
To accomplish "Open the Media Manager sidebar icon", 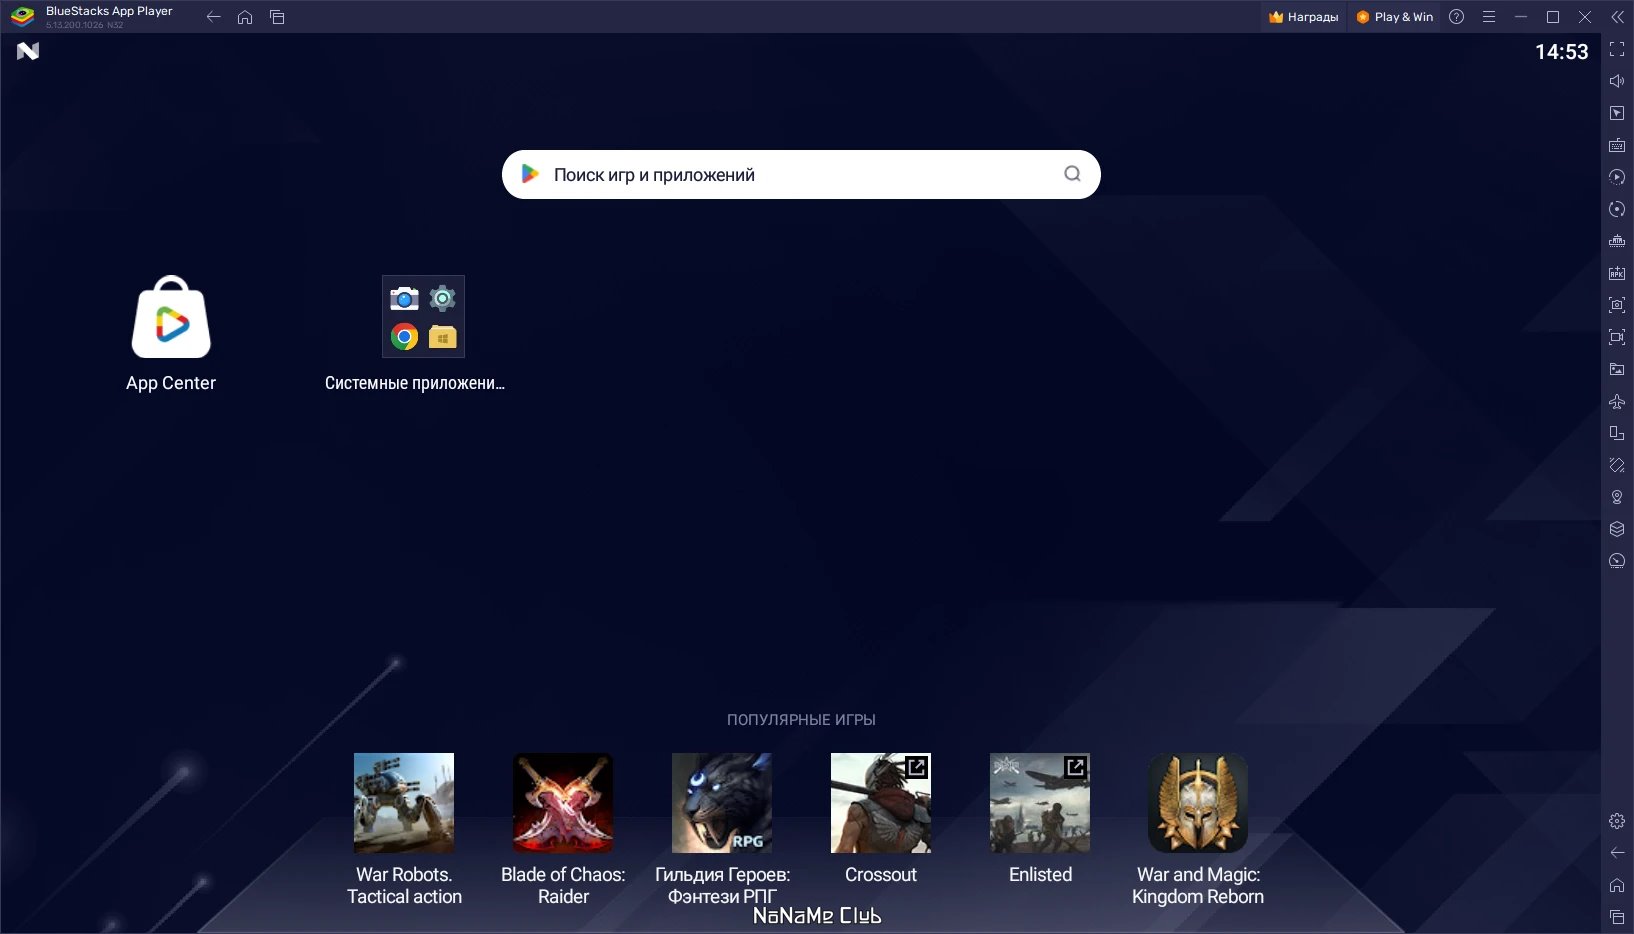I will point(1617,369).
